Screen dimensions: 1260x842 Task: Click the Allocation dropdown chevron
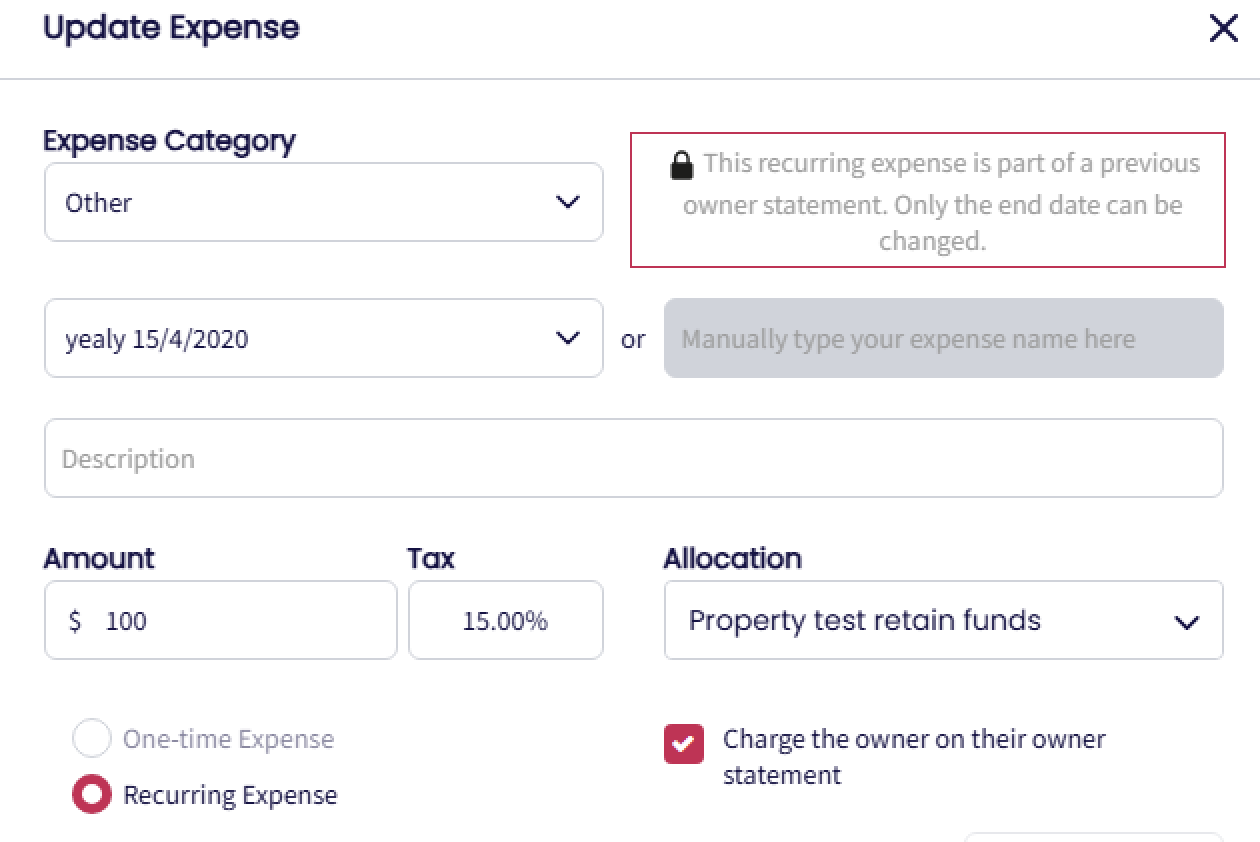(x=1186, y=622)
